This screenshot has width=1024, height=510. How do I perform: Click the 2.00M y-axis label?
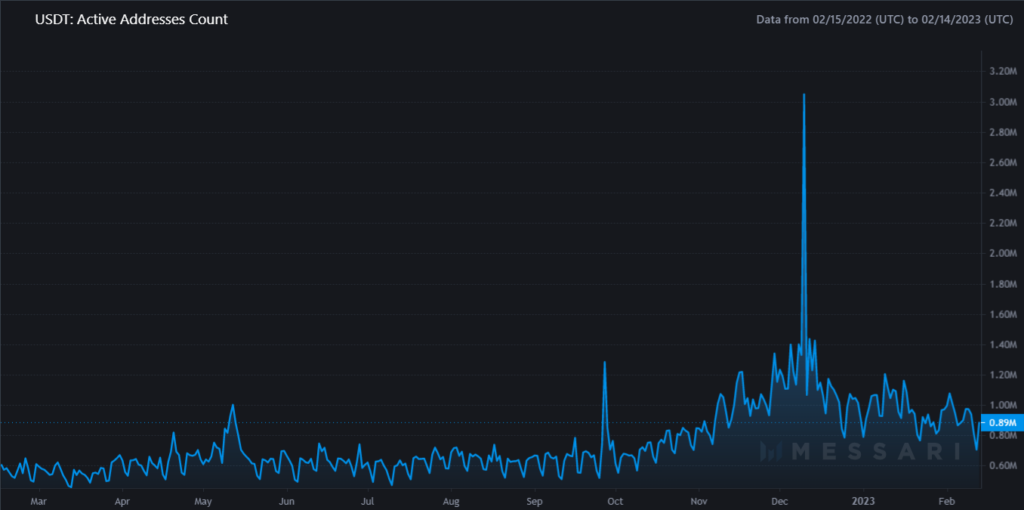(1002, 253)
